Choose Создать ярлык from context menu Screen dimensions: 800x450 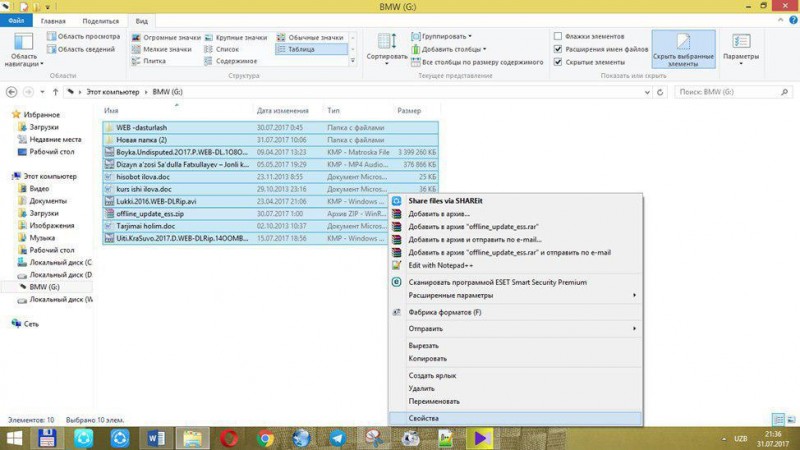pos(515,376)
